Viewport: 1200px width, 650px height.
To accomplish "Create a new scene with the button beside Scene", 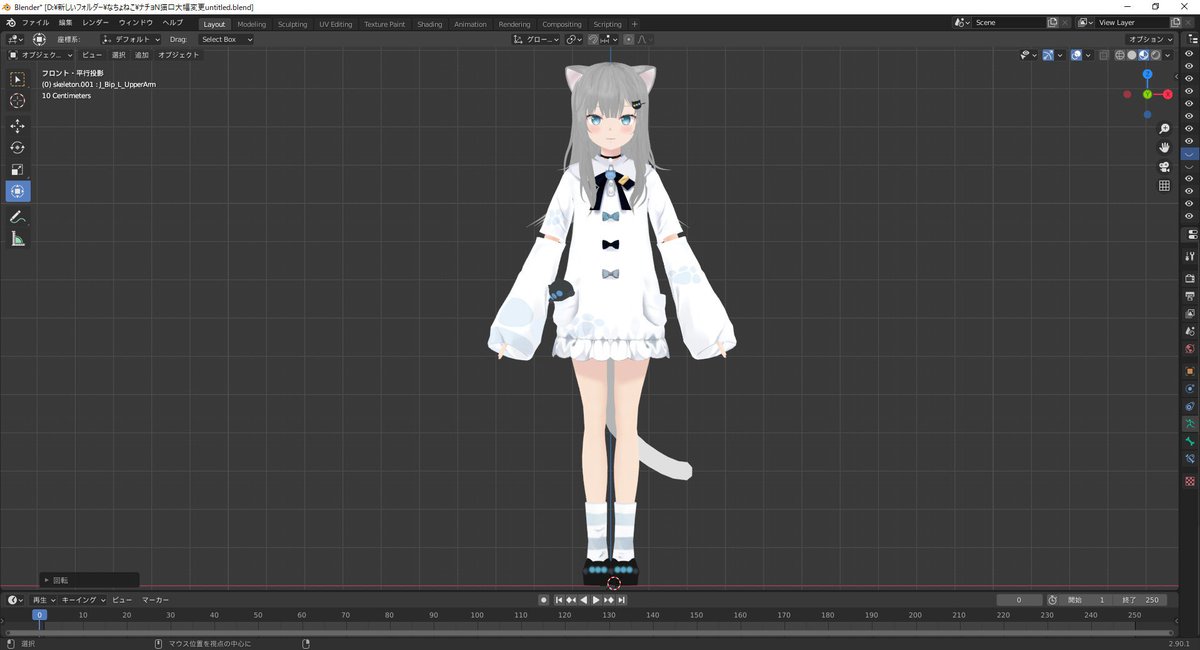I will [1053, 22].
